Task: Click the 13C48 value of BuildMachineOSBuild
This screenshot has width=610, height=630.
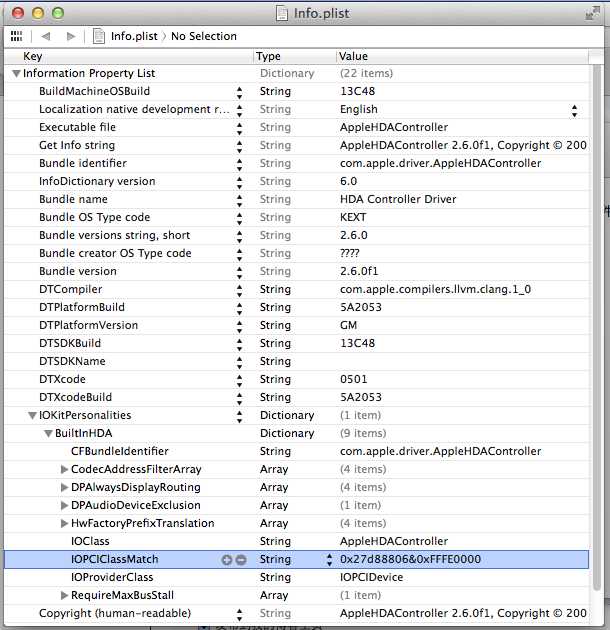Action: pyautogui.click(x=357, y=91)
